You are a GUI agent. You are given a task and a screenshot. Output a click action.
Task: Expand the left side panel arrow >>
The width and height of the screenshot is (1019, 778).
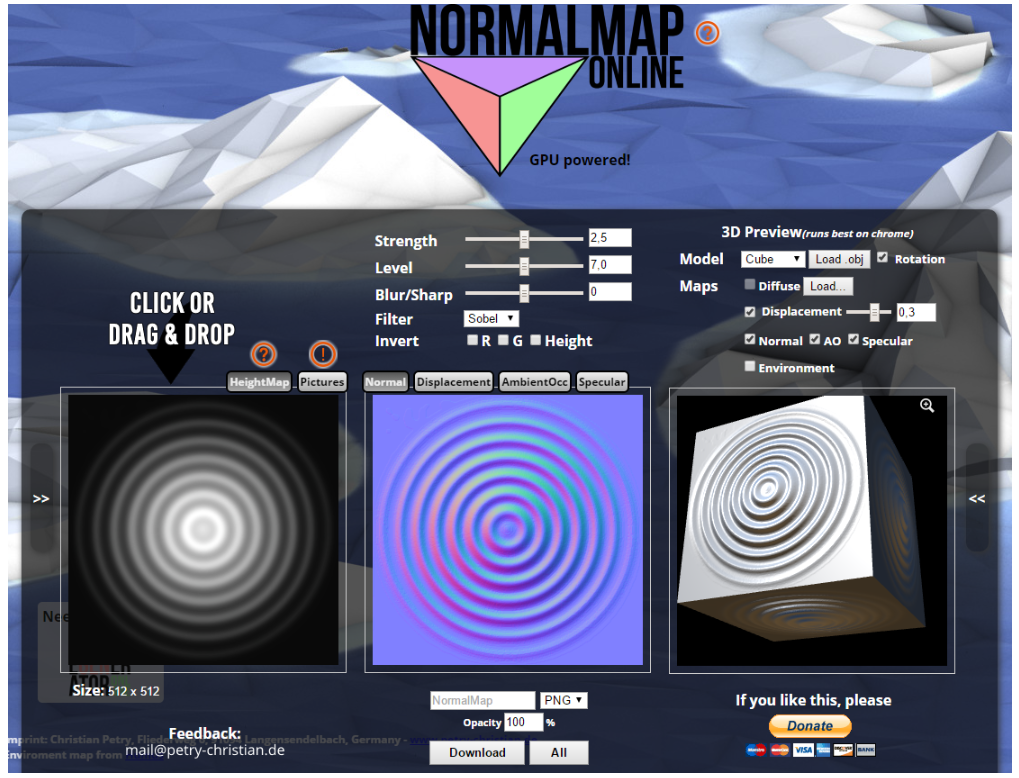tap(41, 499)
